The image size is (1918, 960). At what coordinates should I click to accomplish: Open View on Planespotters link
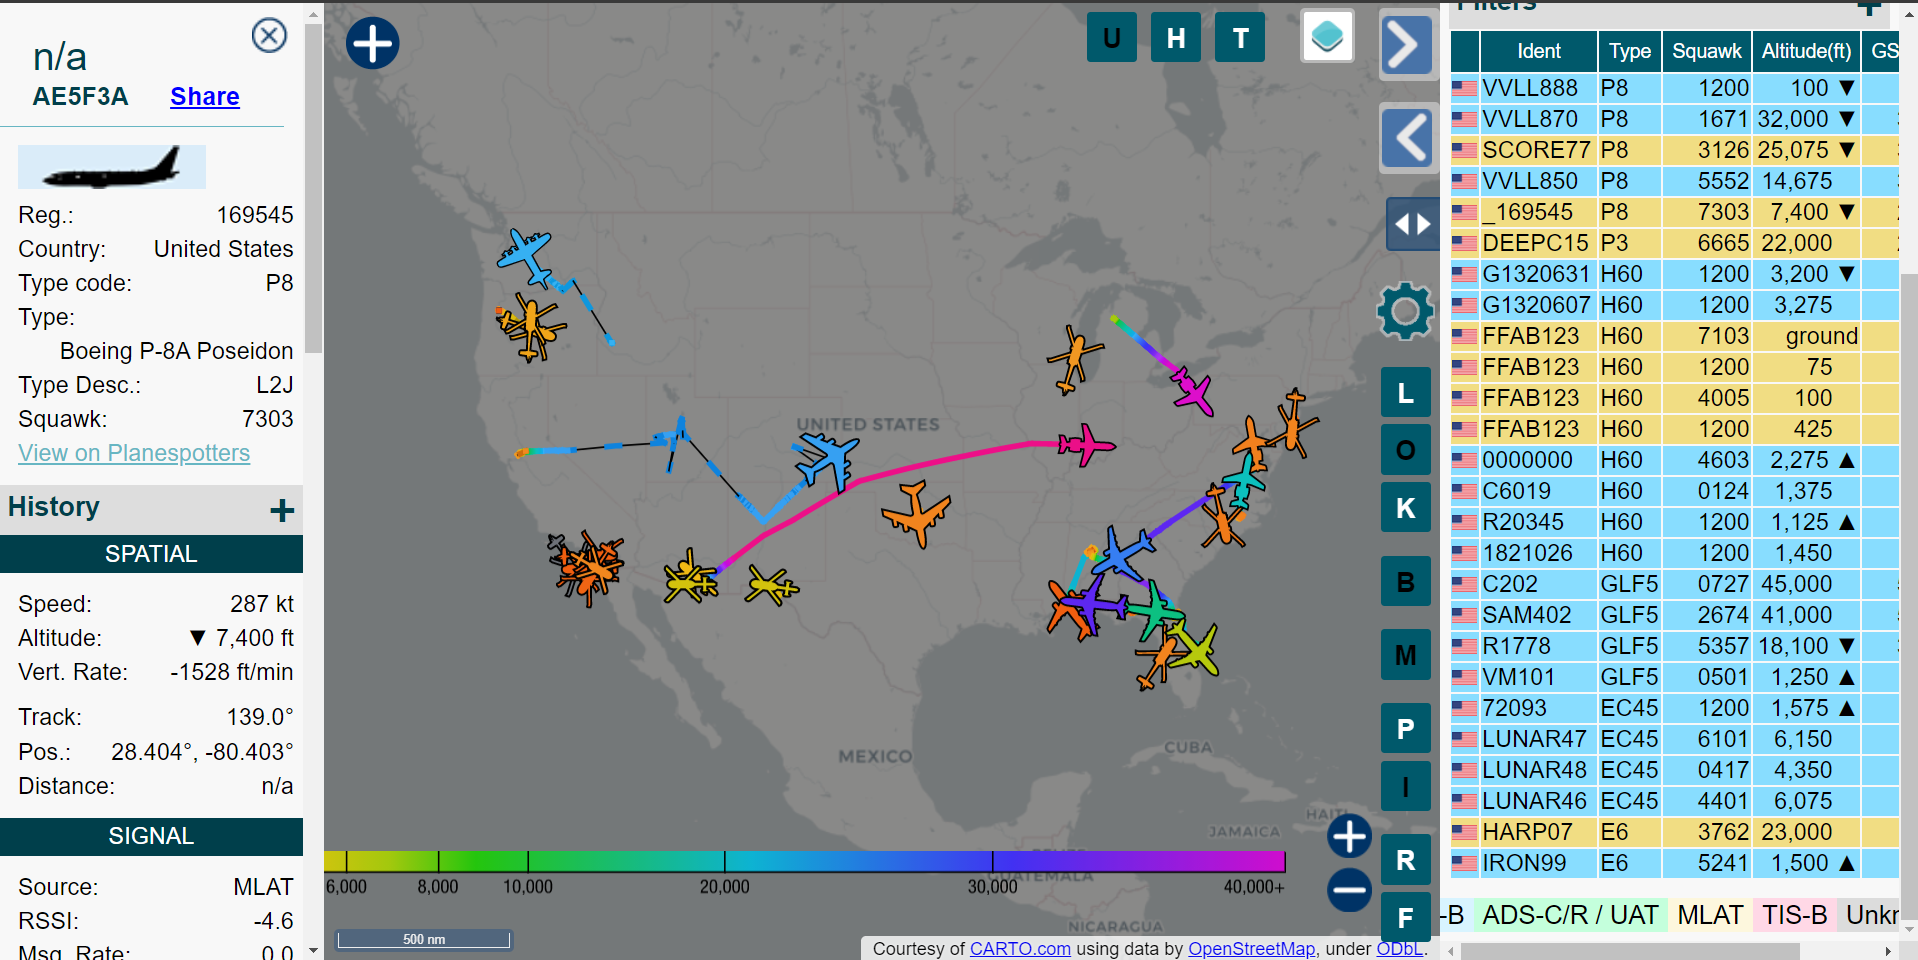coord(134,453)
